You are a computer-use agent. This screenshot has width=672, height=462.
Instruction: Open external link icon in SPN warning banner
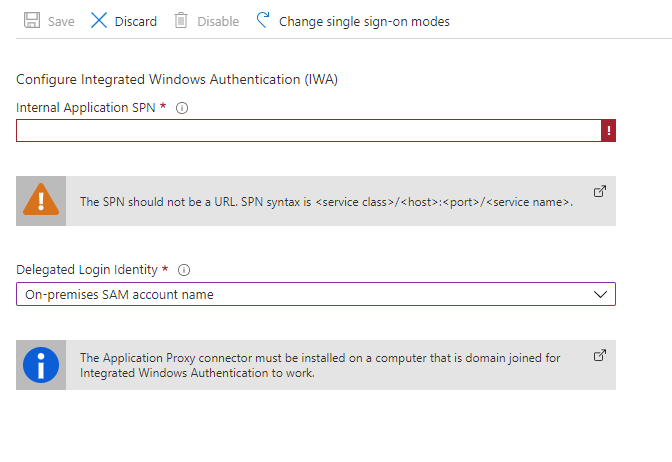(600, 191)
